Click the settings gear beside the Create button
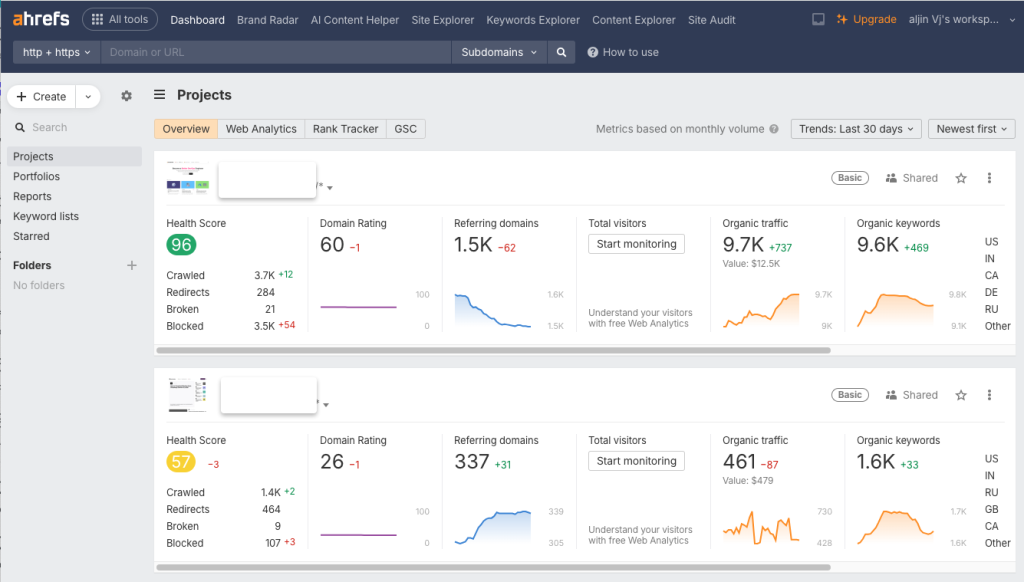 click(x=126, y=96)
